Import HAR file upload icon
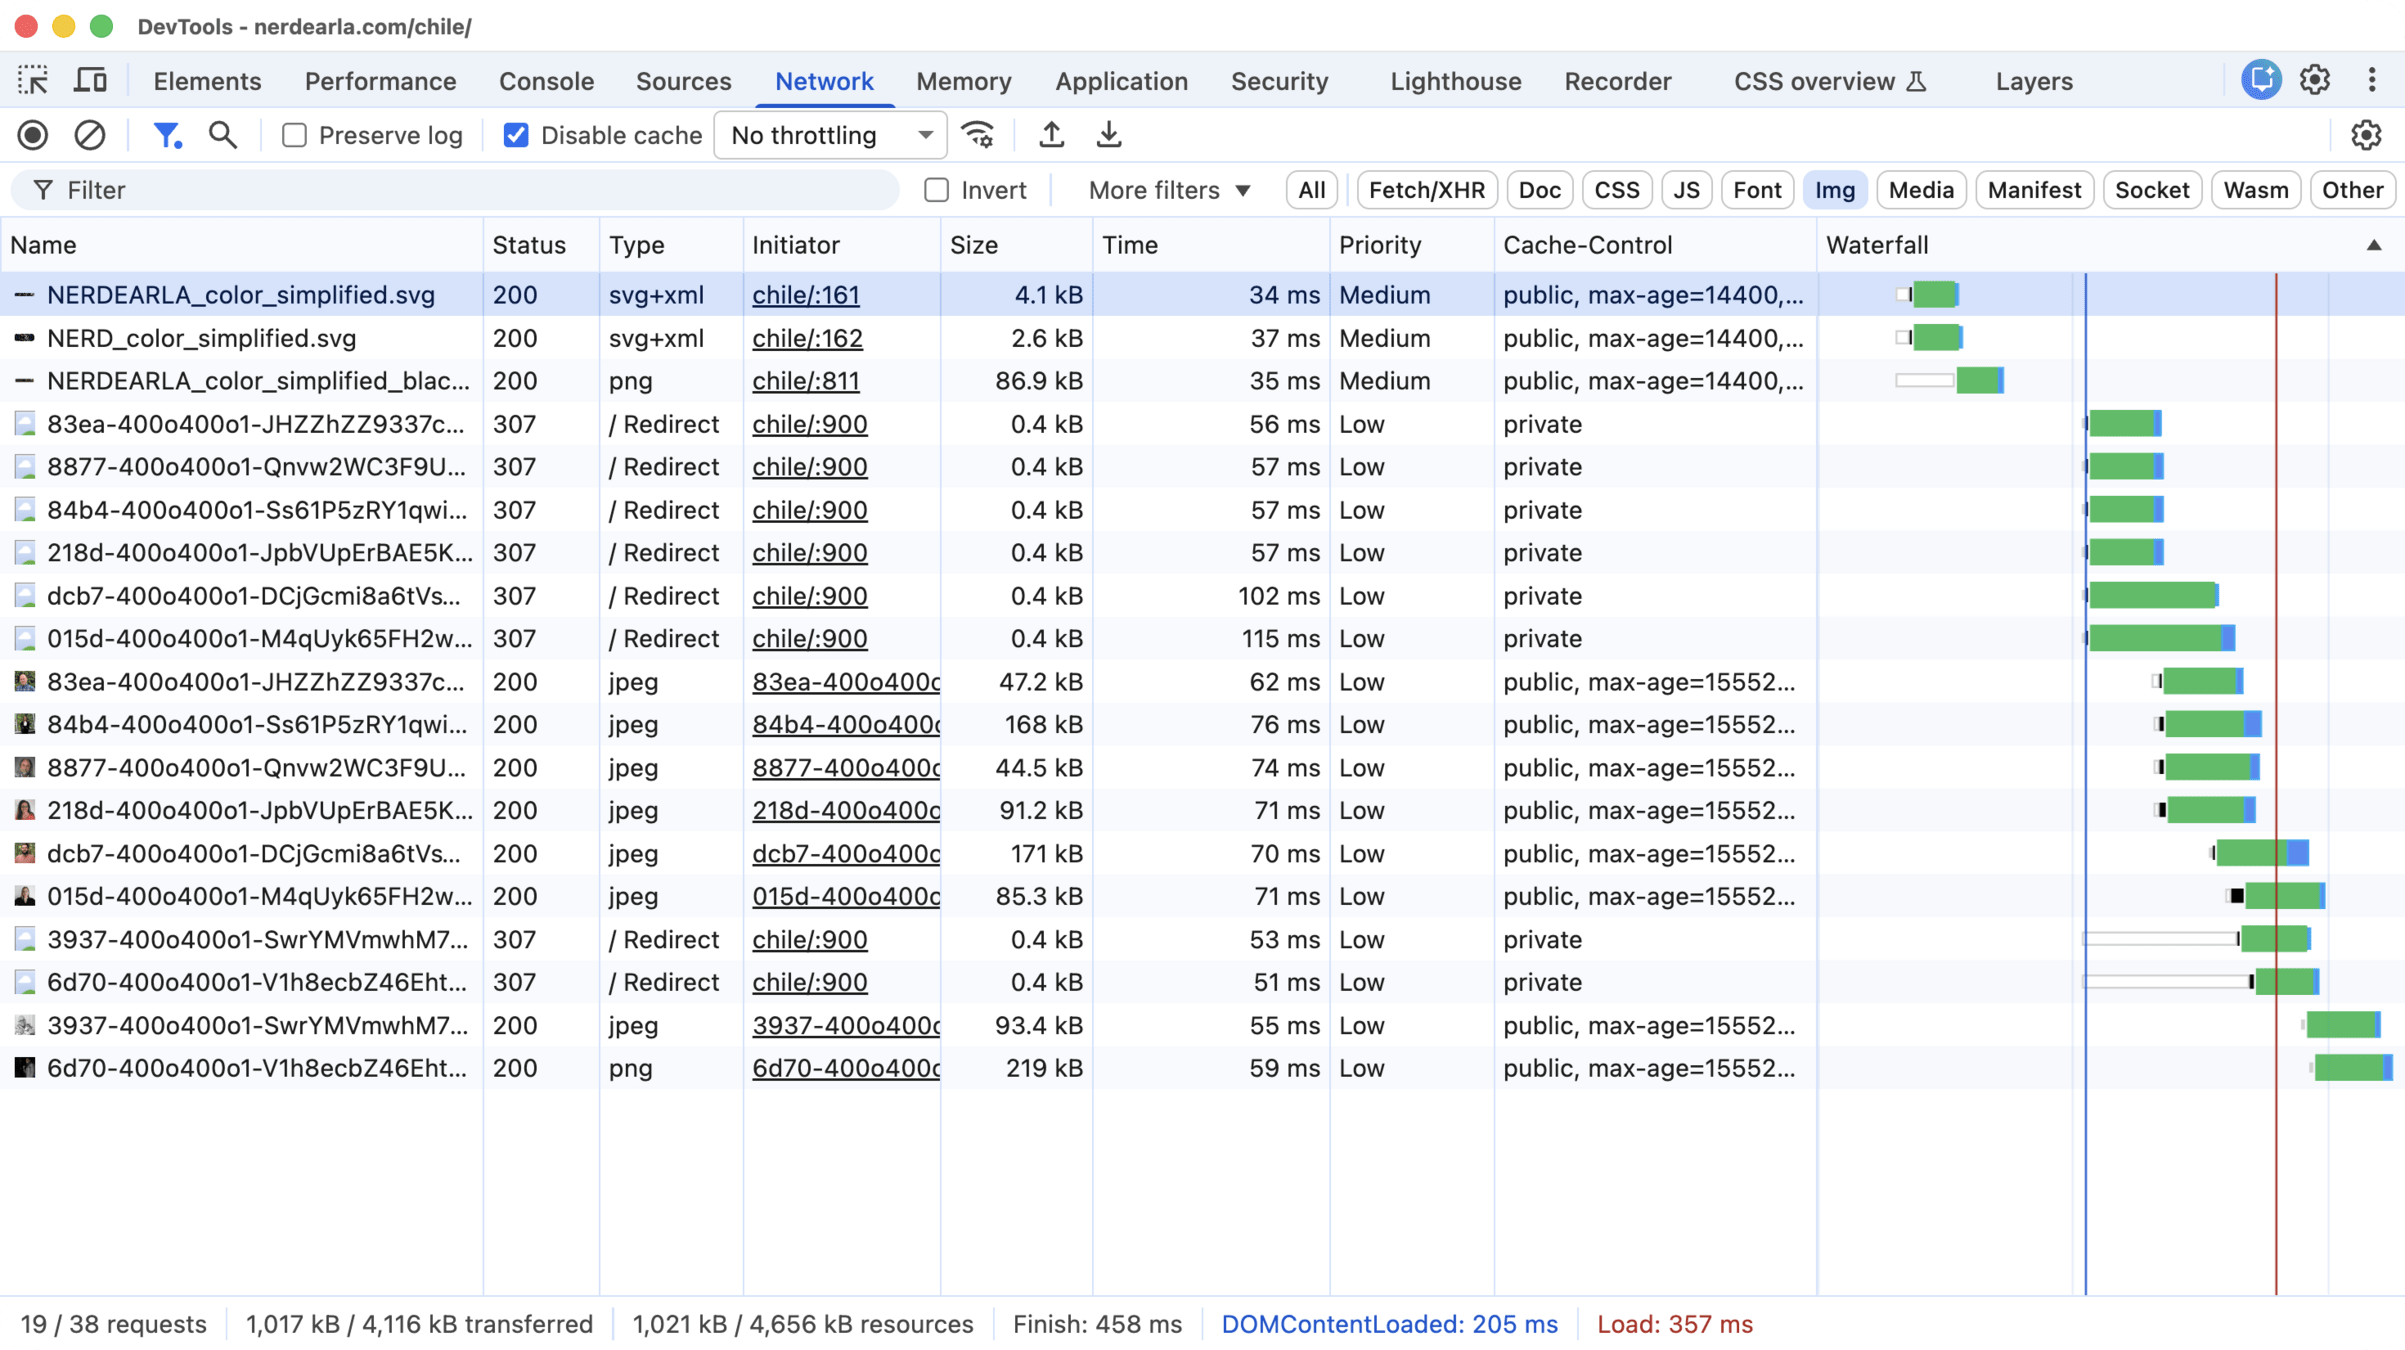2405x1350 pixels. tap(1051, 135)
